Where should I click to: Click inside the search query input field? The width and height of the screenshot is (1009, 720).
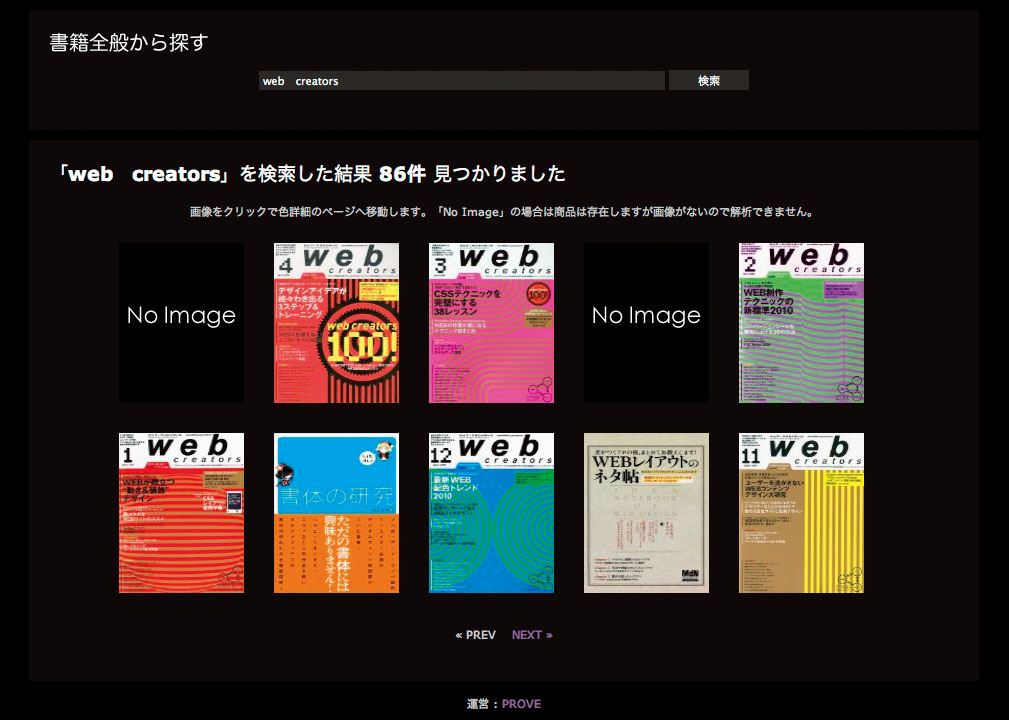[462, 80]
